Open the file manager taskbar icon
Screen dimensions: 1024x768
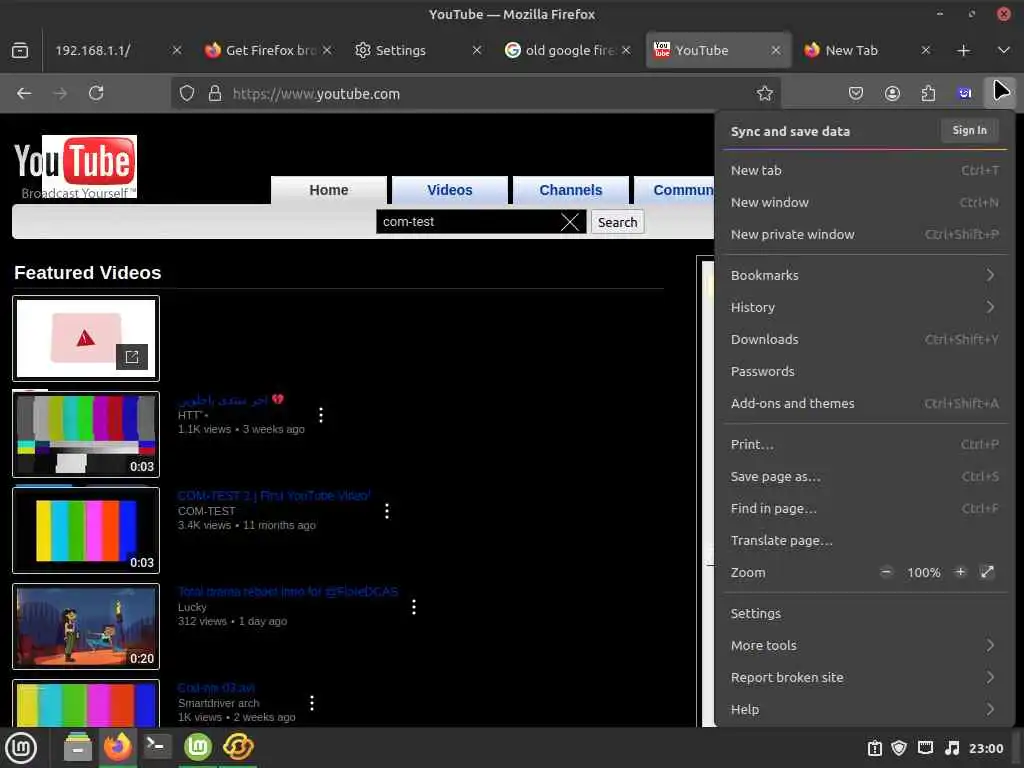[x=78, y=747]
